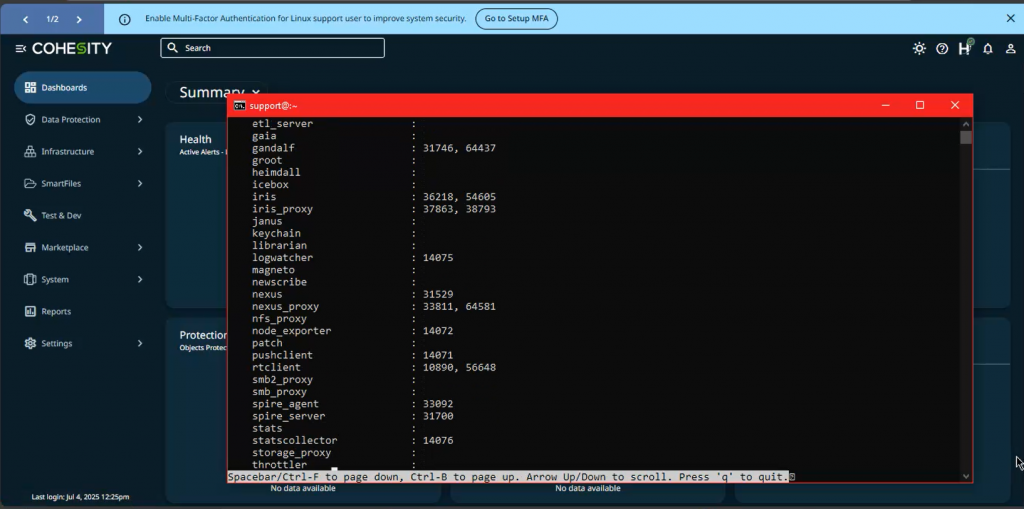This screenshot has width=1024, height=509.
Task: Go to next banner notification
Action: tap(79, 19)
